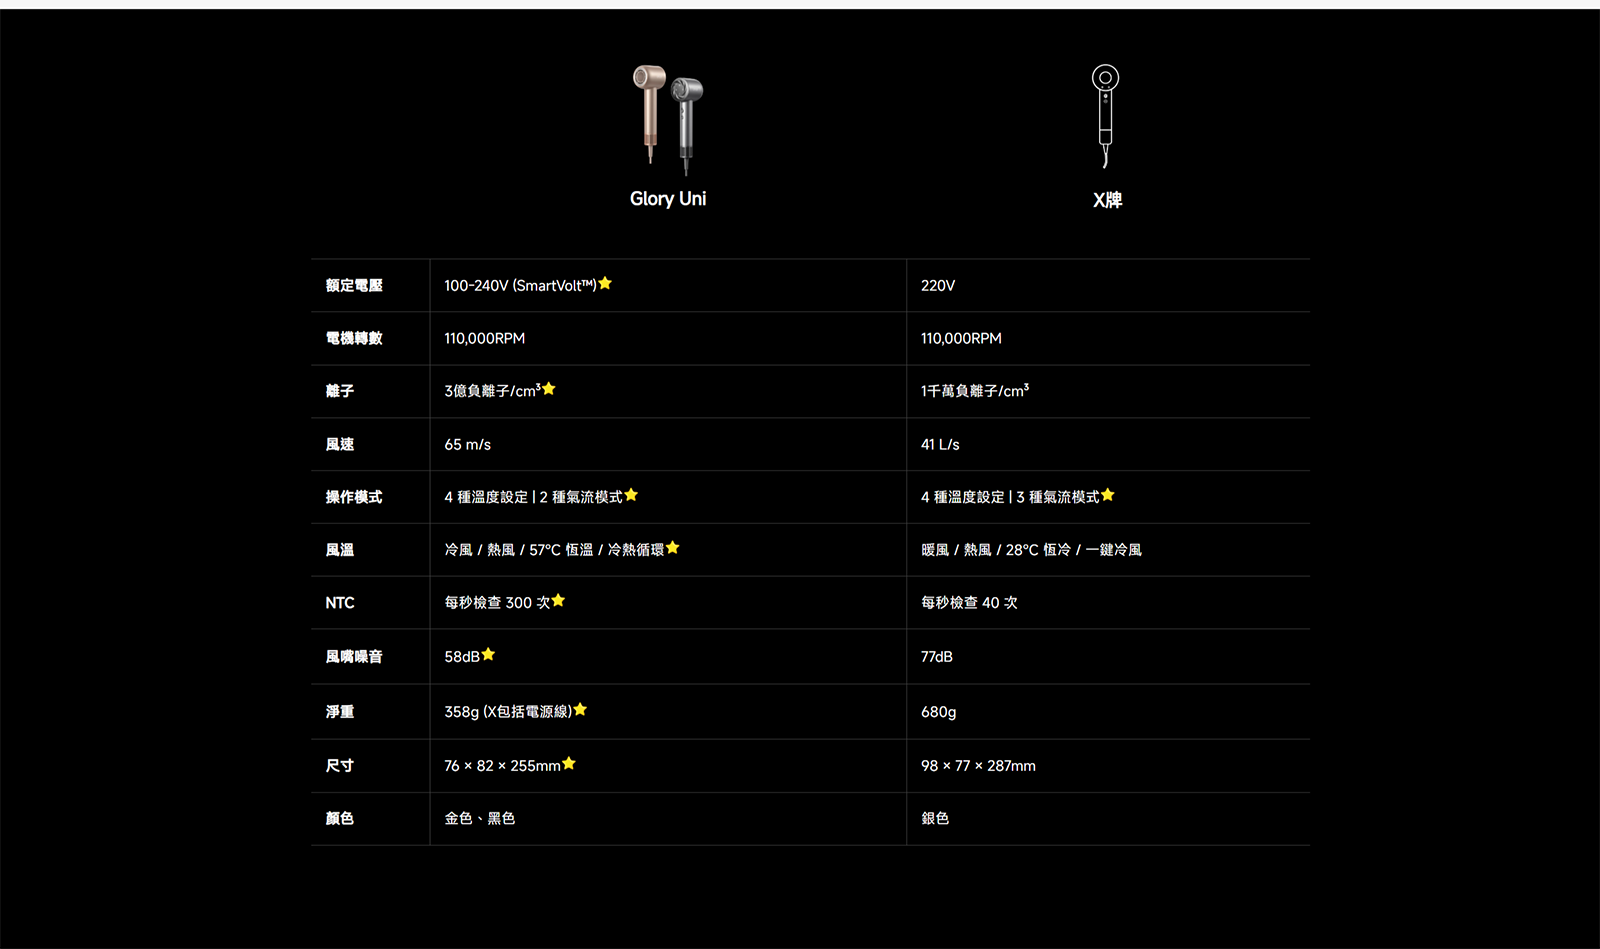Select the star beside 58dB
Image resolution: width=1600 pixels, height=949 pixels.
click(488, 654)
